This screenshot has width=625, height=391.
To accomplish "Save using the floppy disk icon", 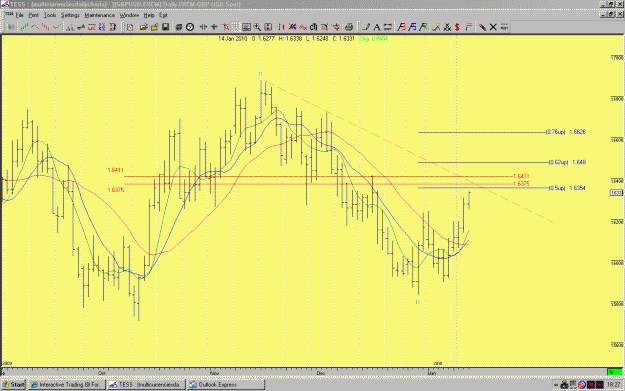I will [x=165, y=27].
